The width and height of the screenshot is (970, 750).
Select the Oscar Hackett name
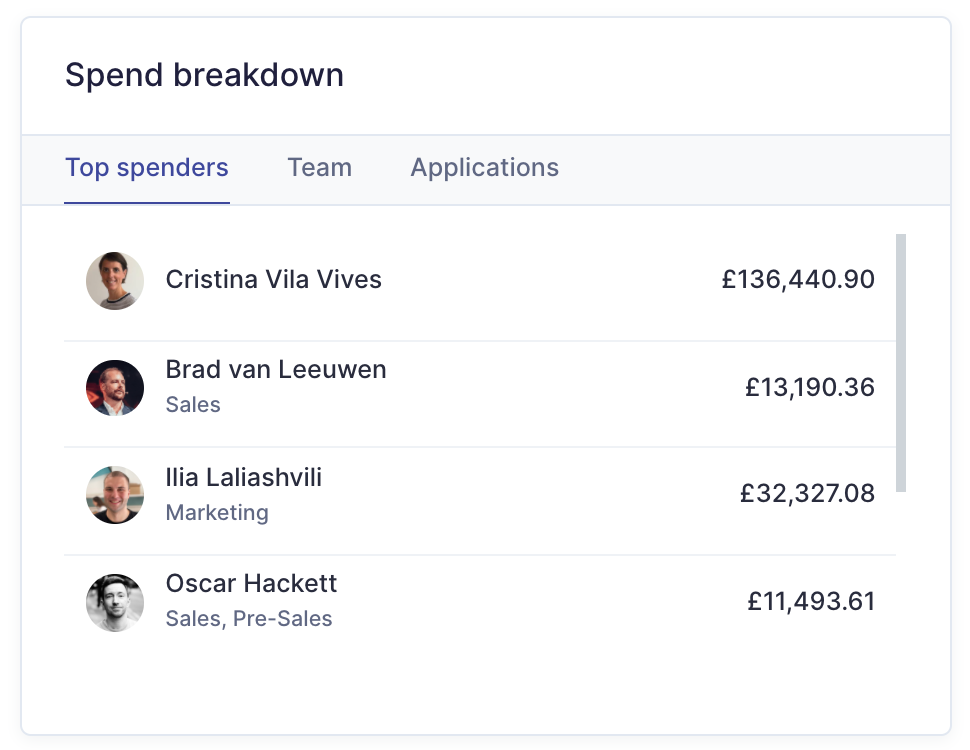[251, 584]
